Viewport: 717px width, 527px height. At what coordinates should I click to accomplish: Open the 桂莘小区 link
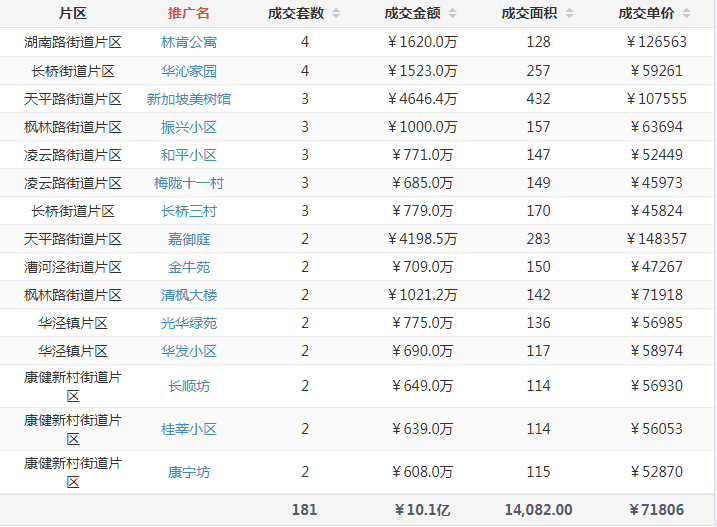coord(189,430)
